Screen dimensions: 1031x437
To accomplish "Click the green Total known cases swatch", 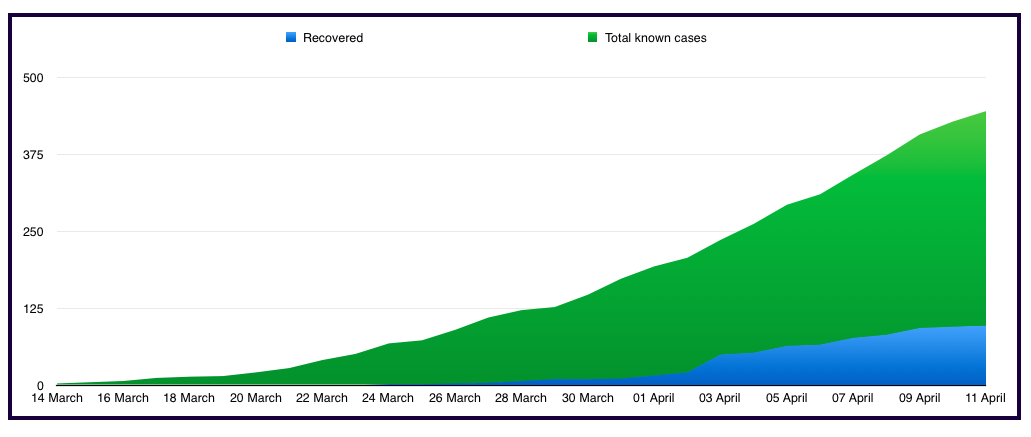I will click(592, 38).
